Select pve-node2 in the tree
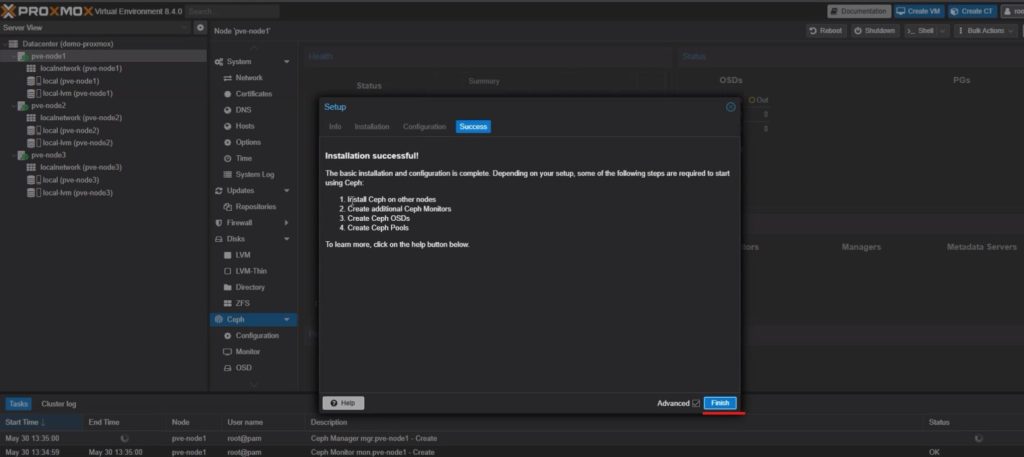Viewport: 1024px width, 457px height. click(x=48, y=105)
